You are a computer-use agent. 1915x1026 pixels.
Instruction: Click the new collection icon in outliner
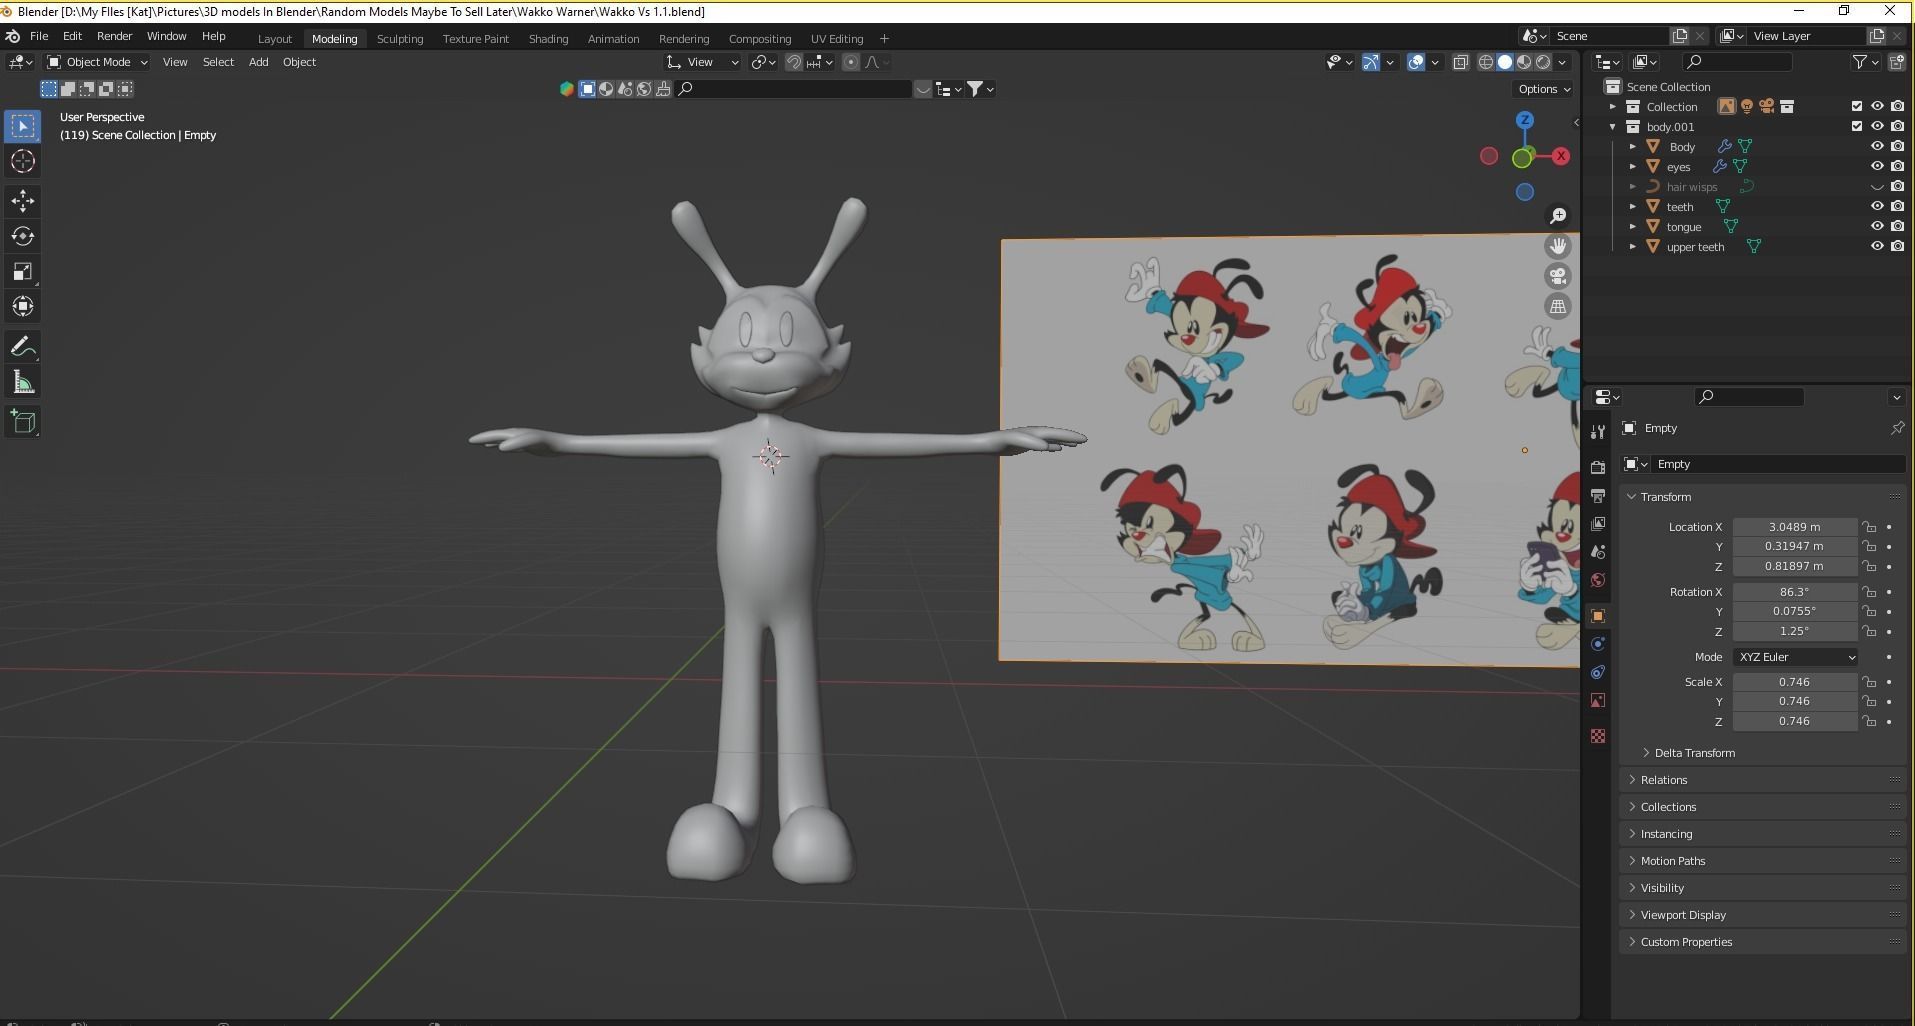[1896, 62]
